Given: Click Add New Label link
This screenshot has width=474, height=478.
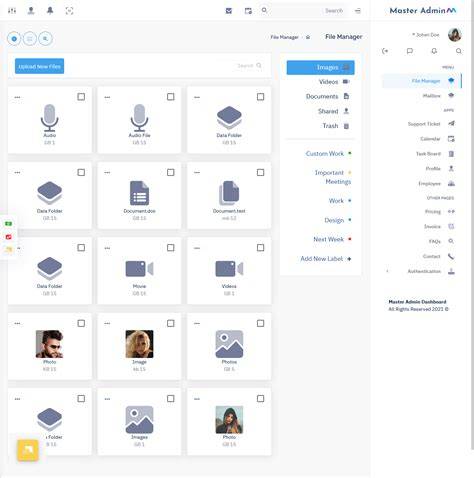Looking at the screenshot, I should (x=326, y=259).
